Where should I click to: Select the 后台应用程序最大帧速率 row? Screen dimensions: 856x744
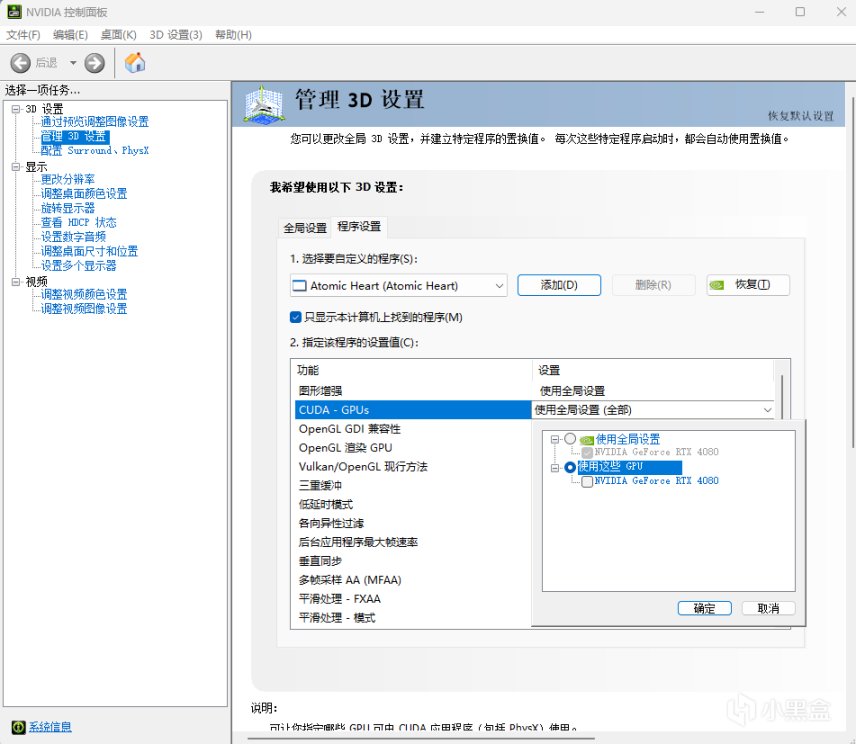(x=413, y=542)
